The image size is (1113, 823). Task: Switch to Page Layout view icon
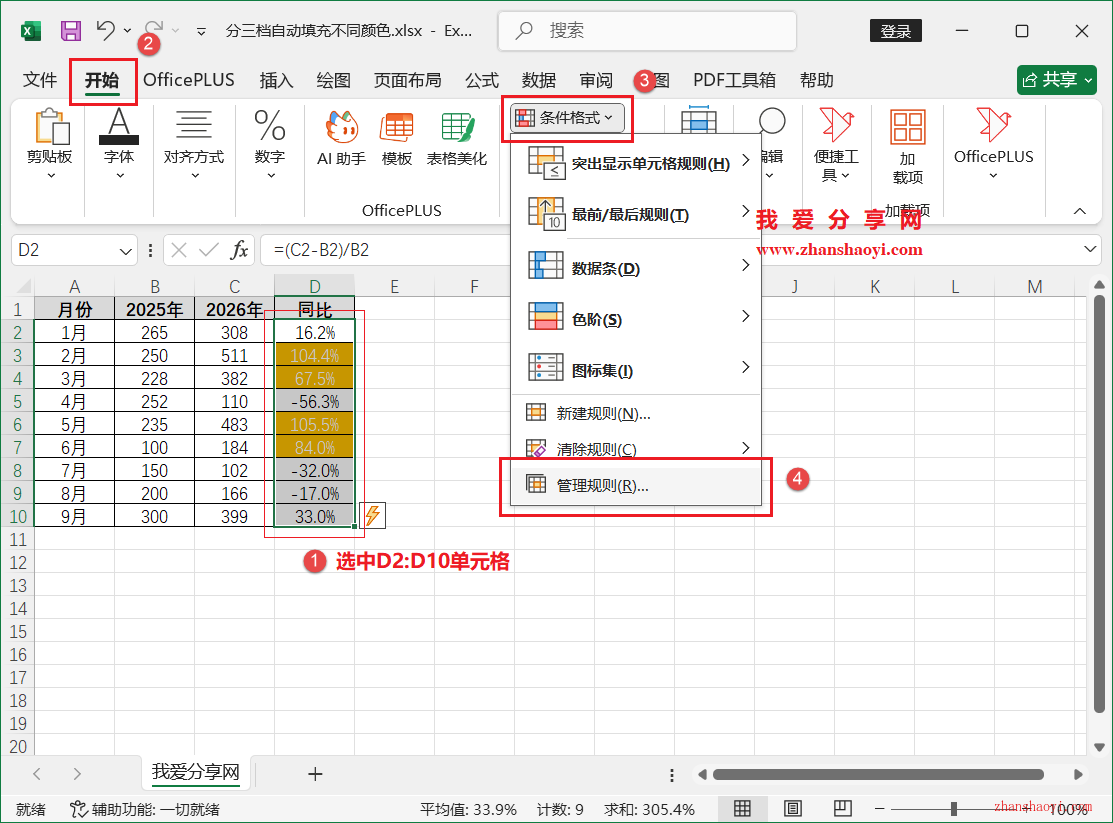tap(793, 808)
